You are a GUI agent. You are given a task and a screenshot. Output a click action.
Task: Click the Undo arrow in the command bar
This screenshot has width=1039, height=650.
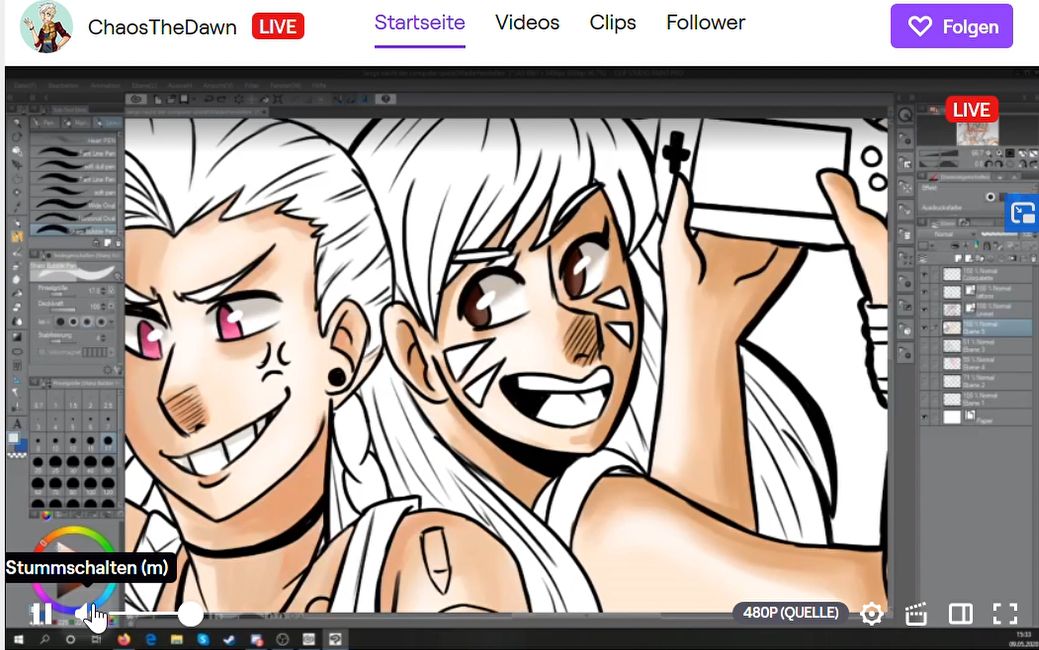point(208,99)
